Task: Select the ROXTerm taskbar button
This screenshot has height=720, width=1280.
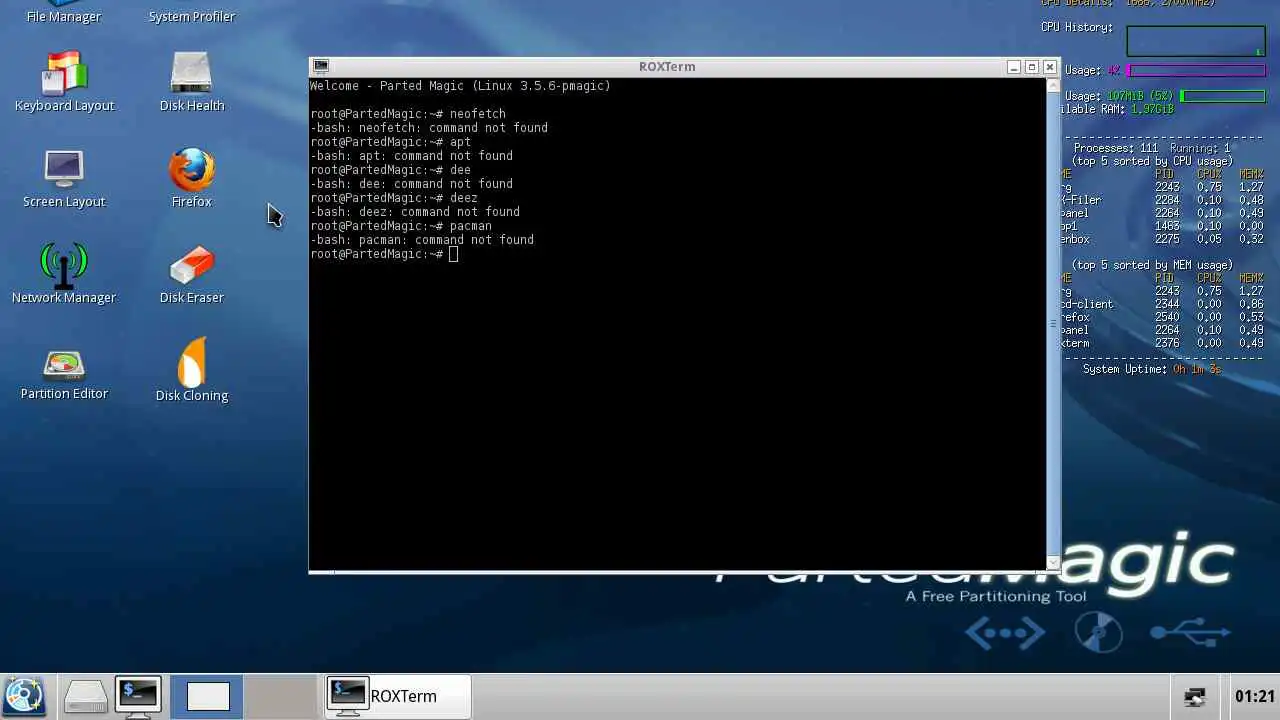Action: pyautogui.click(x=397, y=696)
